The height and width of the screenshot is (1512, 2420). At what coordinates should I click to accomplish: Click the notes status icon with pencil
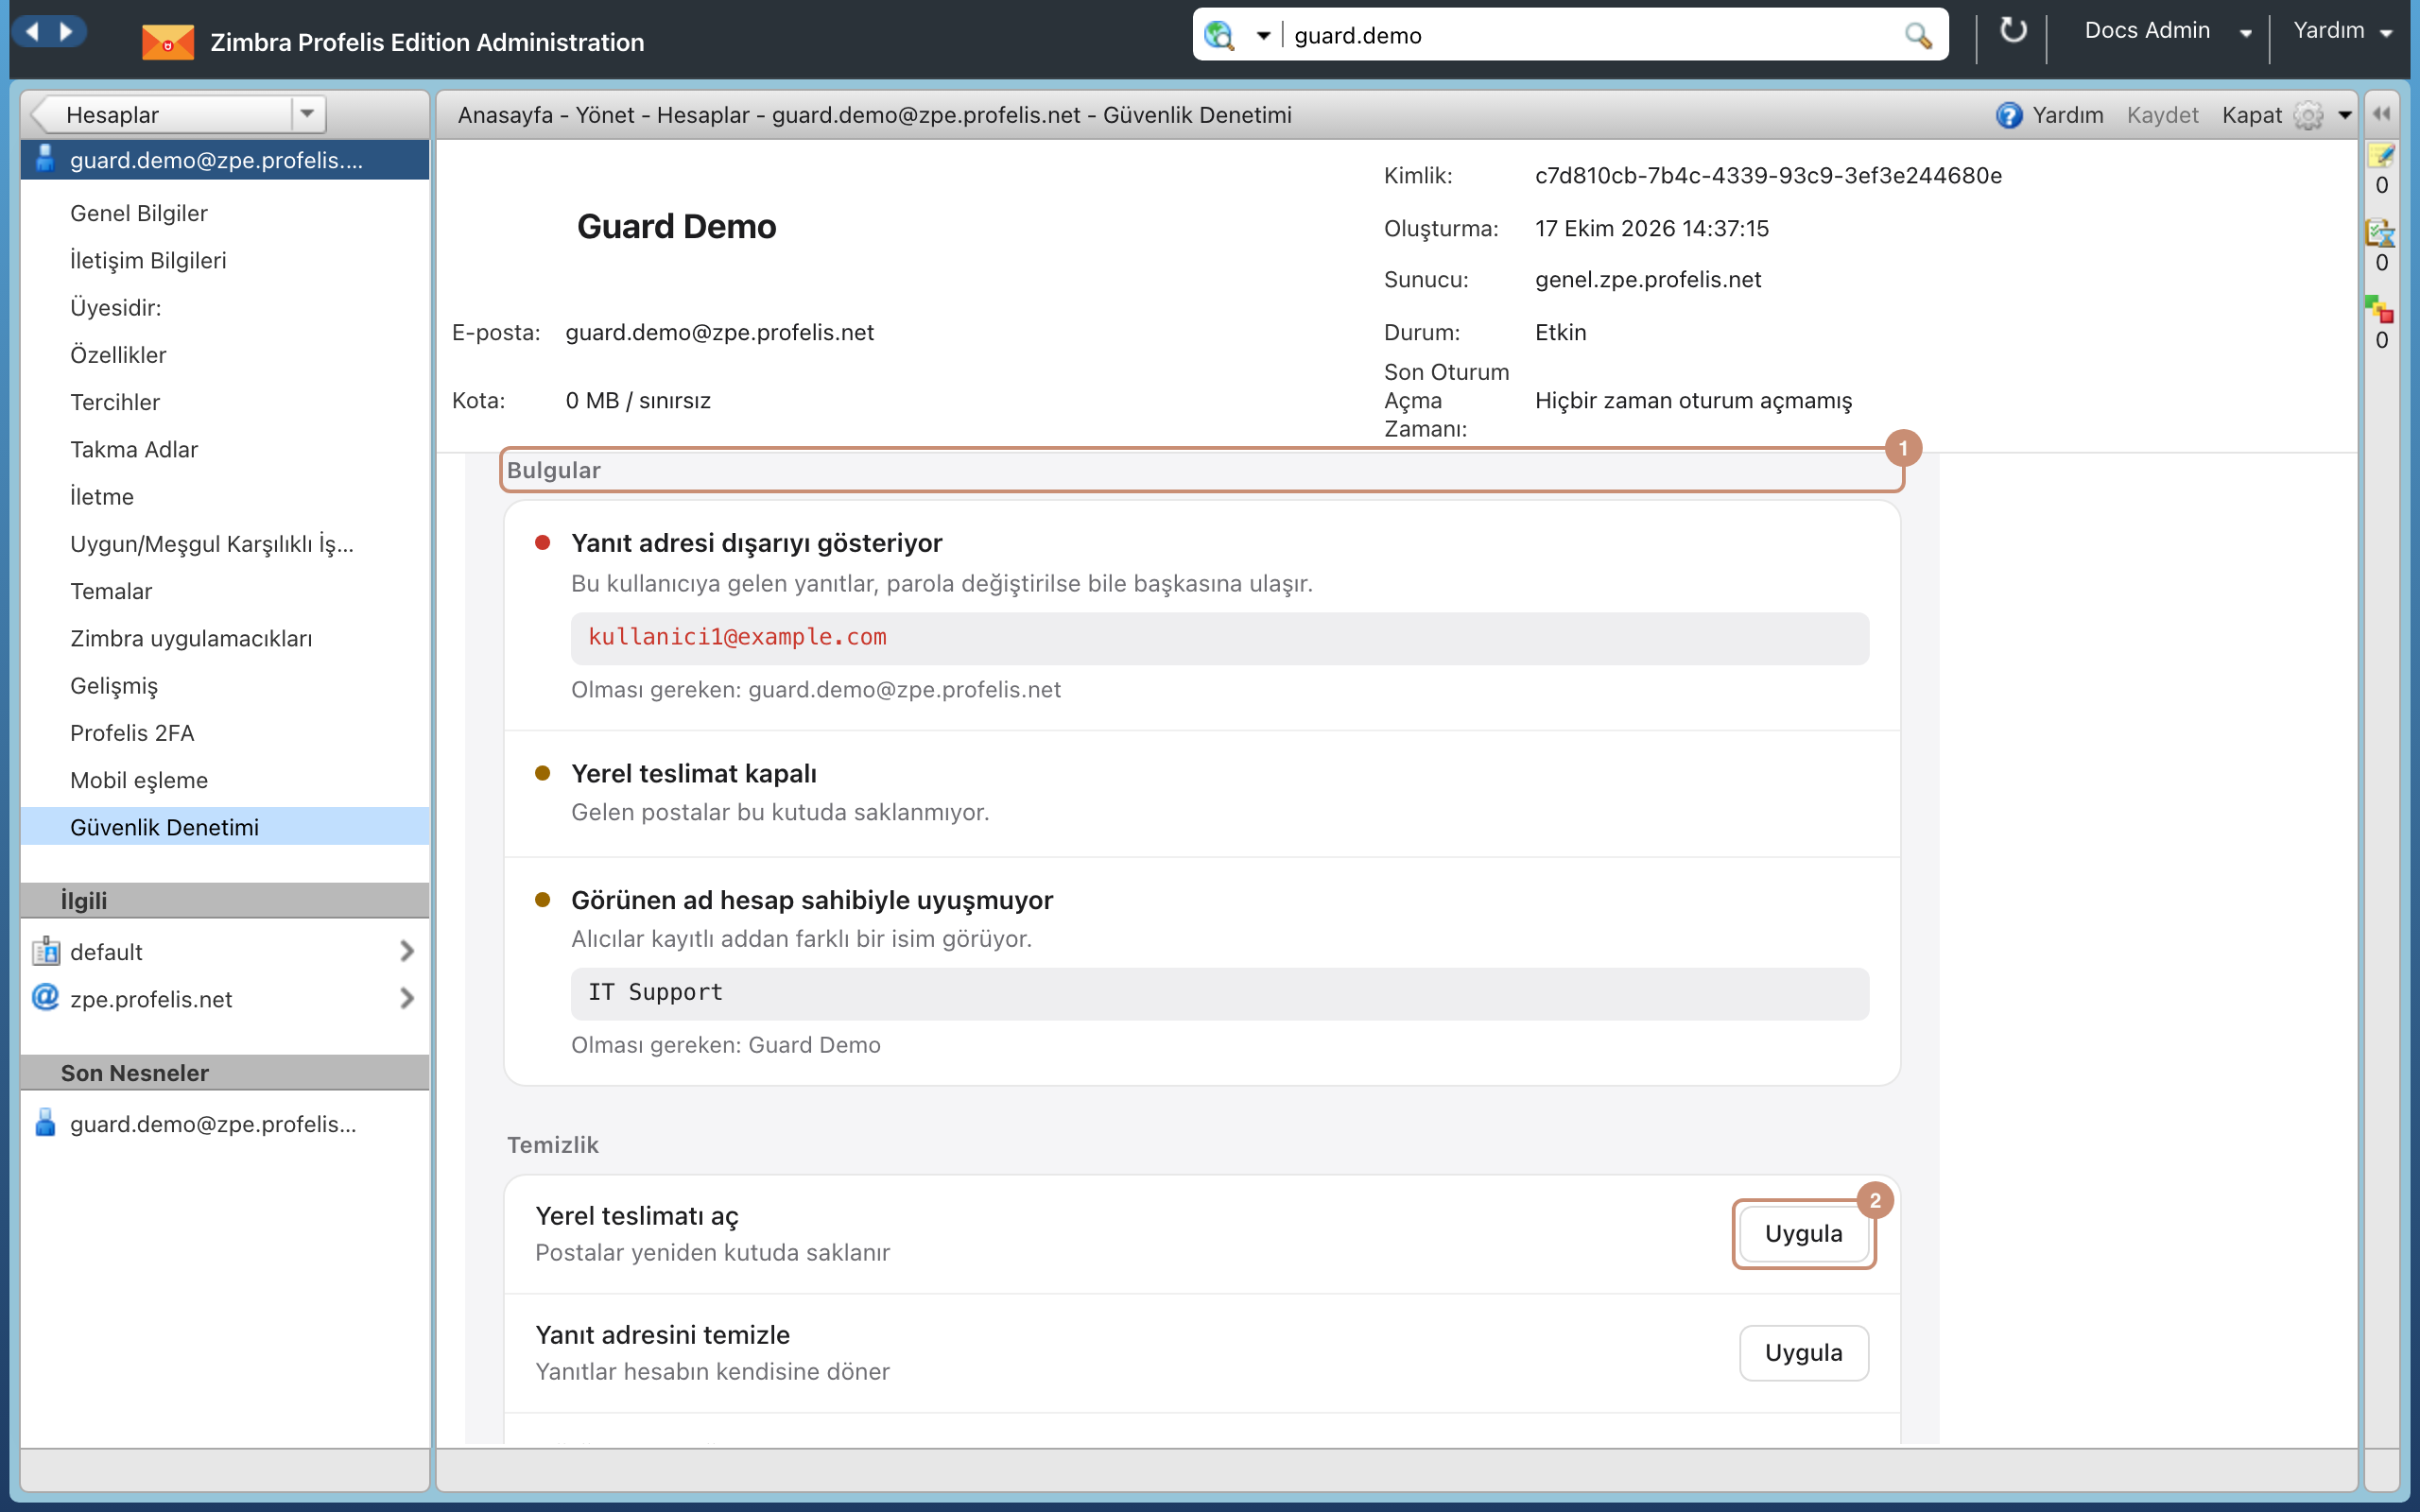pyautogui.click(x=2381, y=155)
